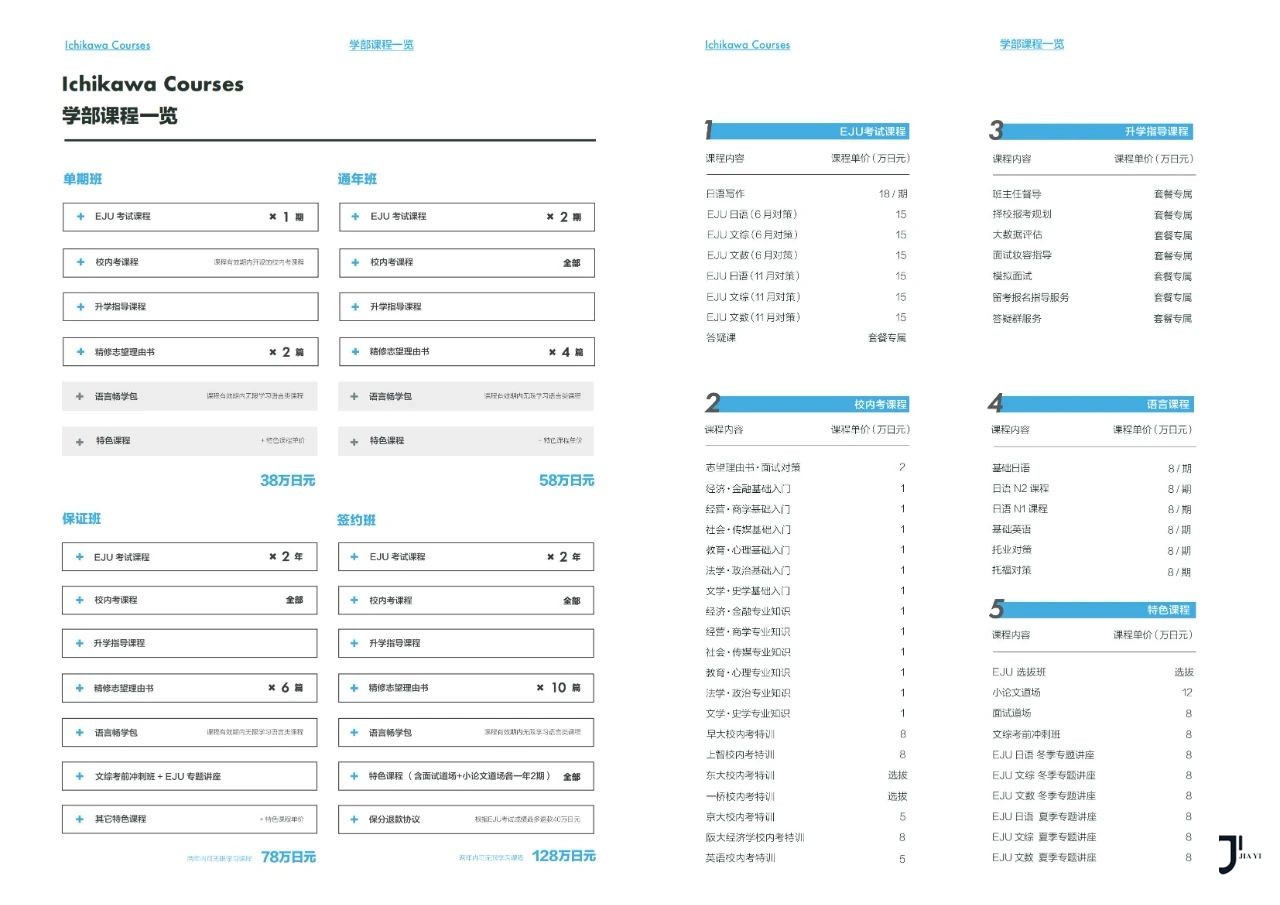
Task: Select the 签约班 section heading
Action: click(357, 520)
